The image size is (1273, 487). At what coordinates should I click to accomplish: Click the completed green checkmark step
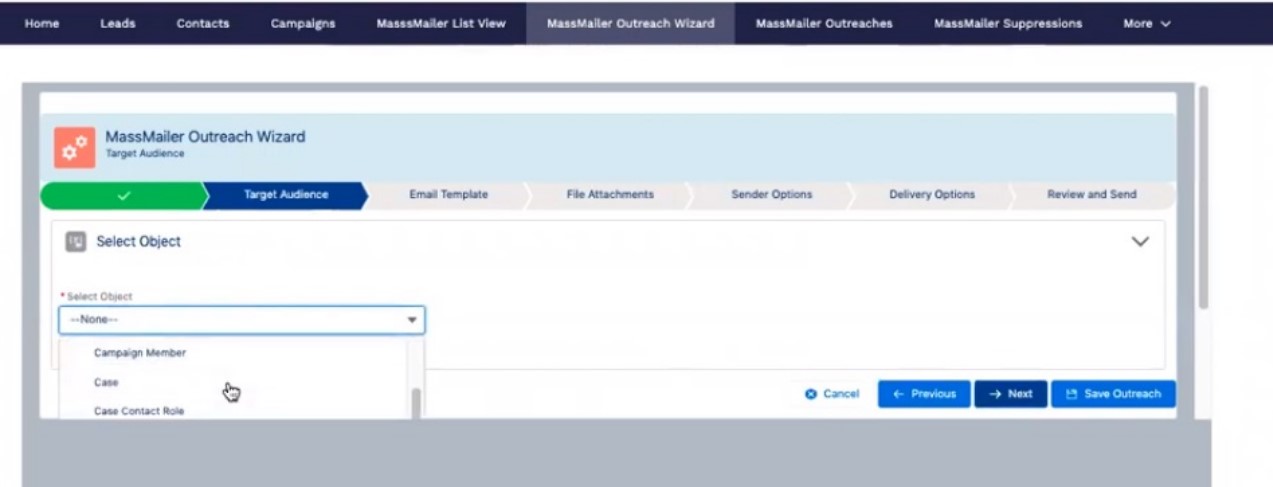(x=123, y=195)
